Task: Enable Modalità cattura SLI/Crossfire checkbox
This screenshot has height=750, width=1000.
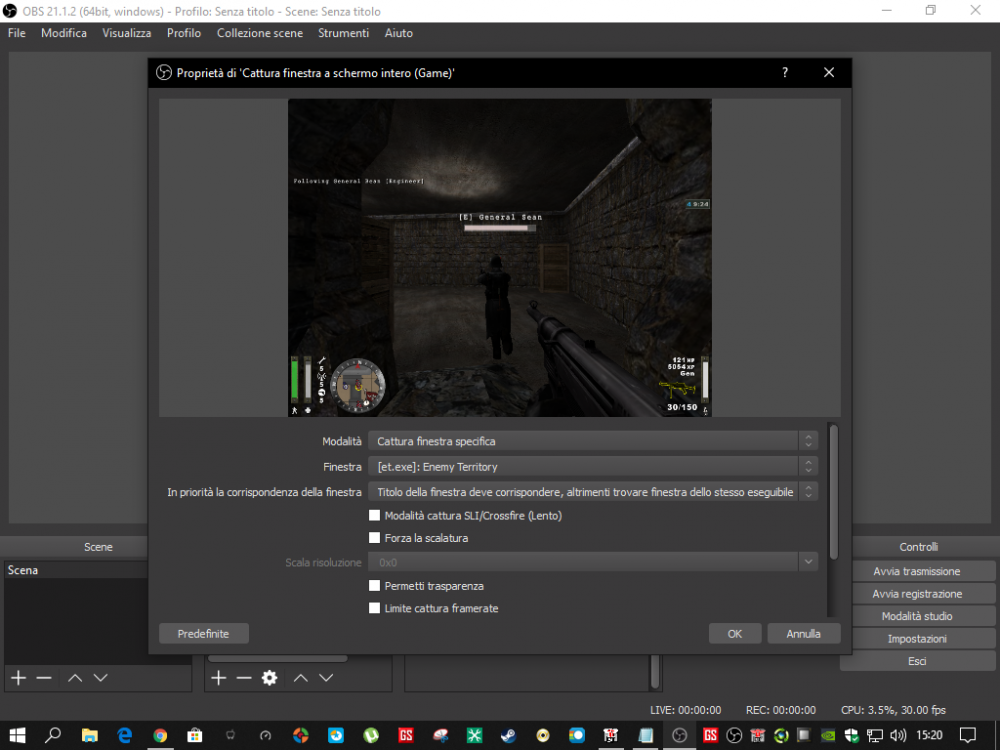Action: click(374, 515)
